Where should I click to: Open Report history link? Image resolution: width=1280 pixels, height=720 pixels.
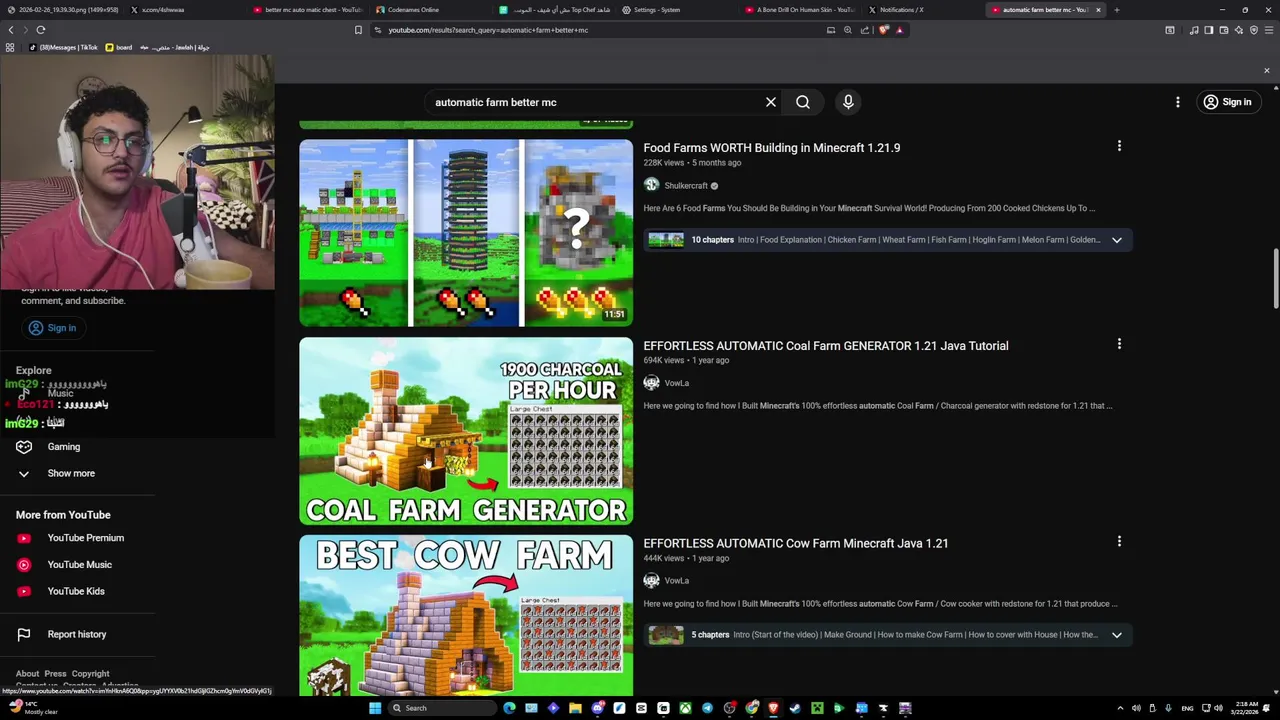click(x=77, y=634)
